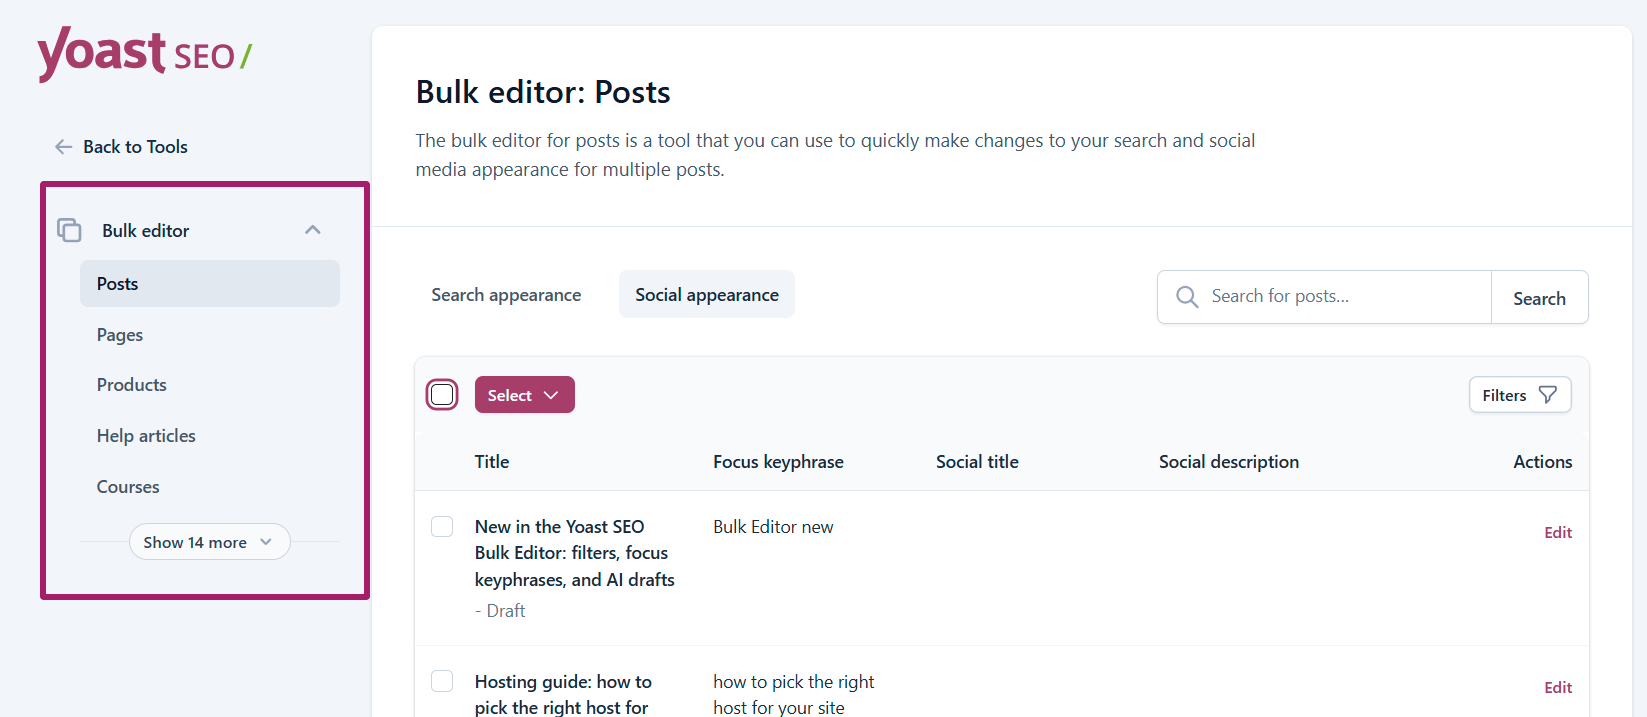Image resolution: width=1647 pixels, height=717 pixels.
Task: Toggle the select-all posts checkbox
Action: 442,395
